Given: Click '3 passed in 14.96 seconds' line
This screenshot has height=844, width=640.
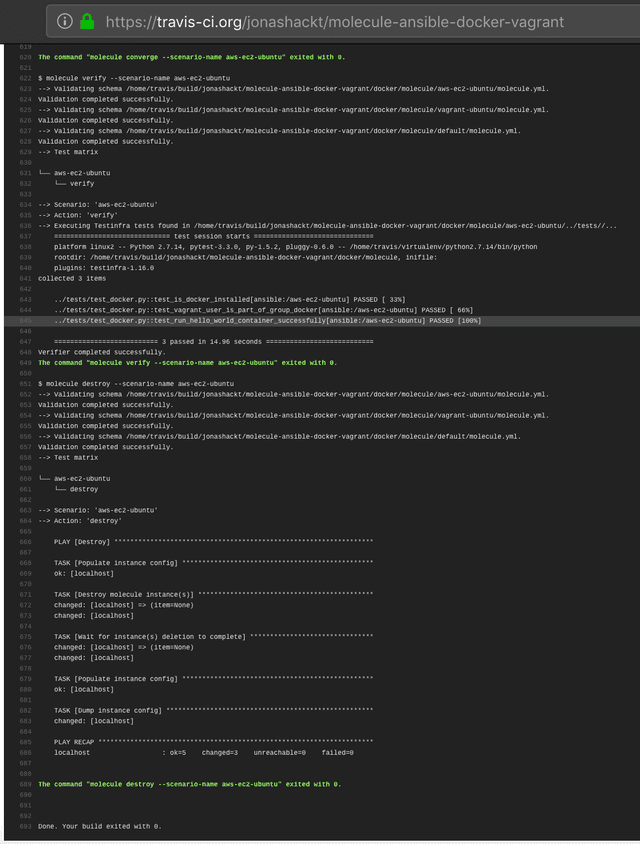Looking at the screenshot, I should coord(213,341).
